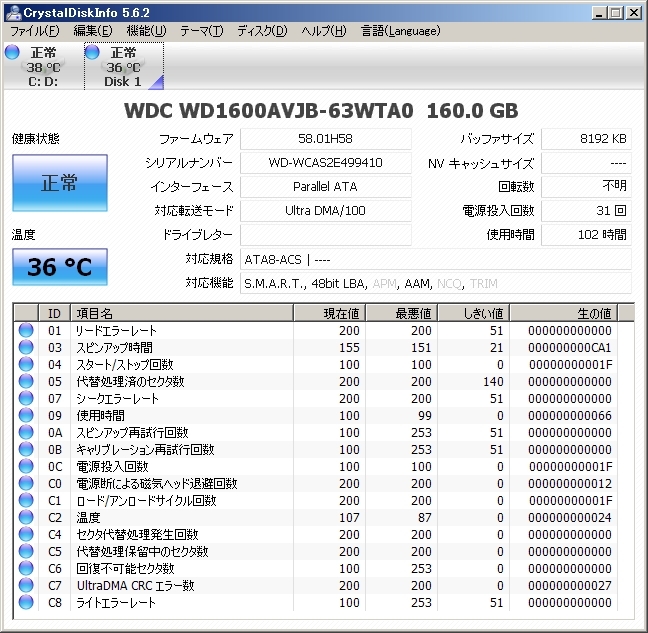Click the status icon for ライトエラーレート row
Viewport: 648px width, 633px height.
(x=26, y=602)
